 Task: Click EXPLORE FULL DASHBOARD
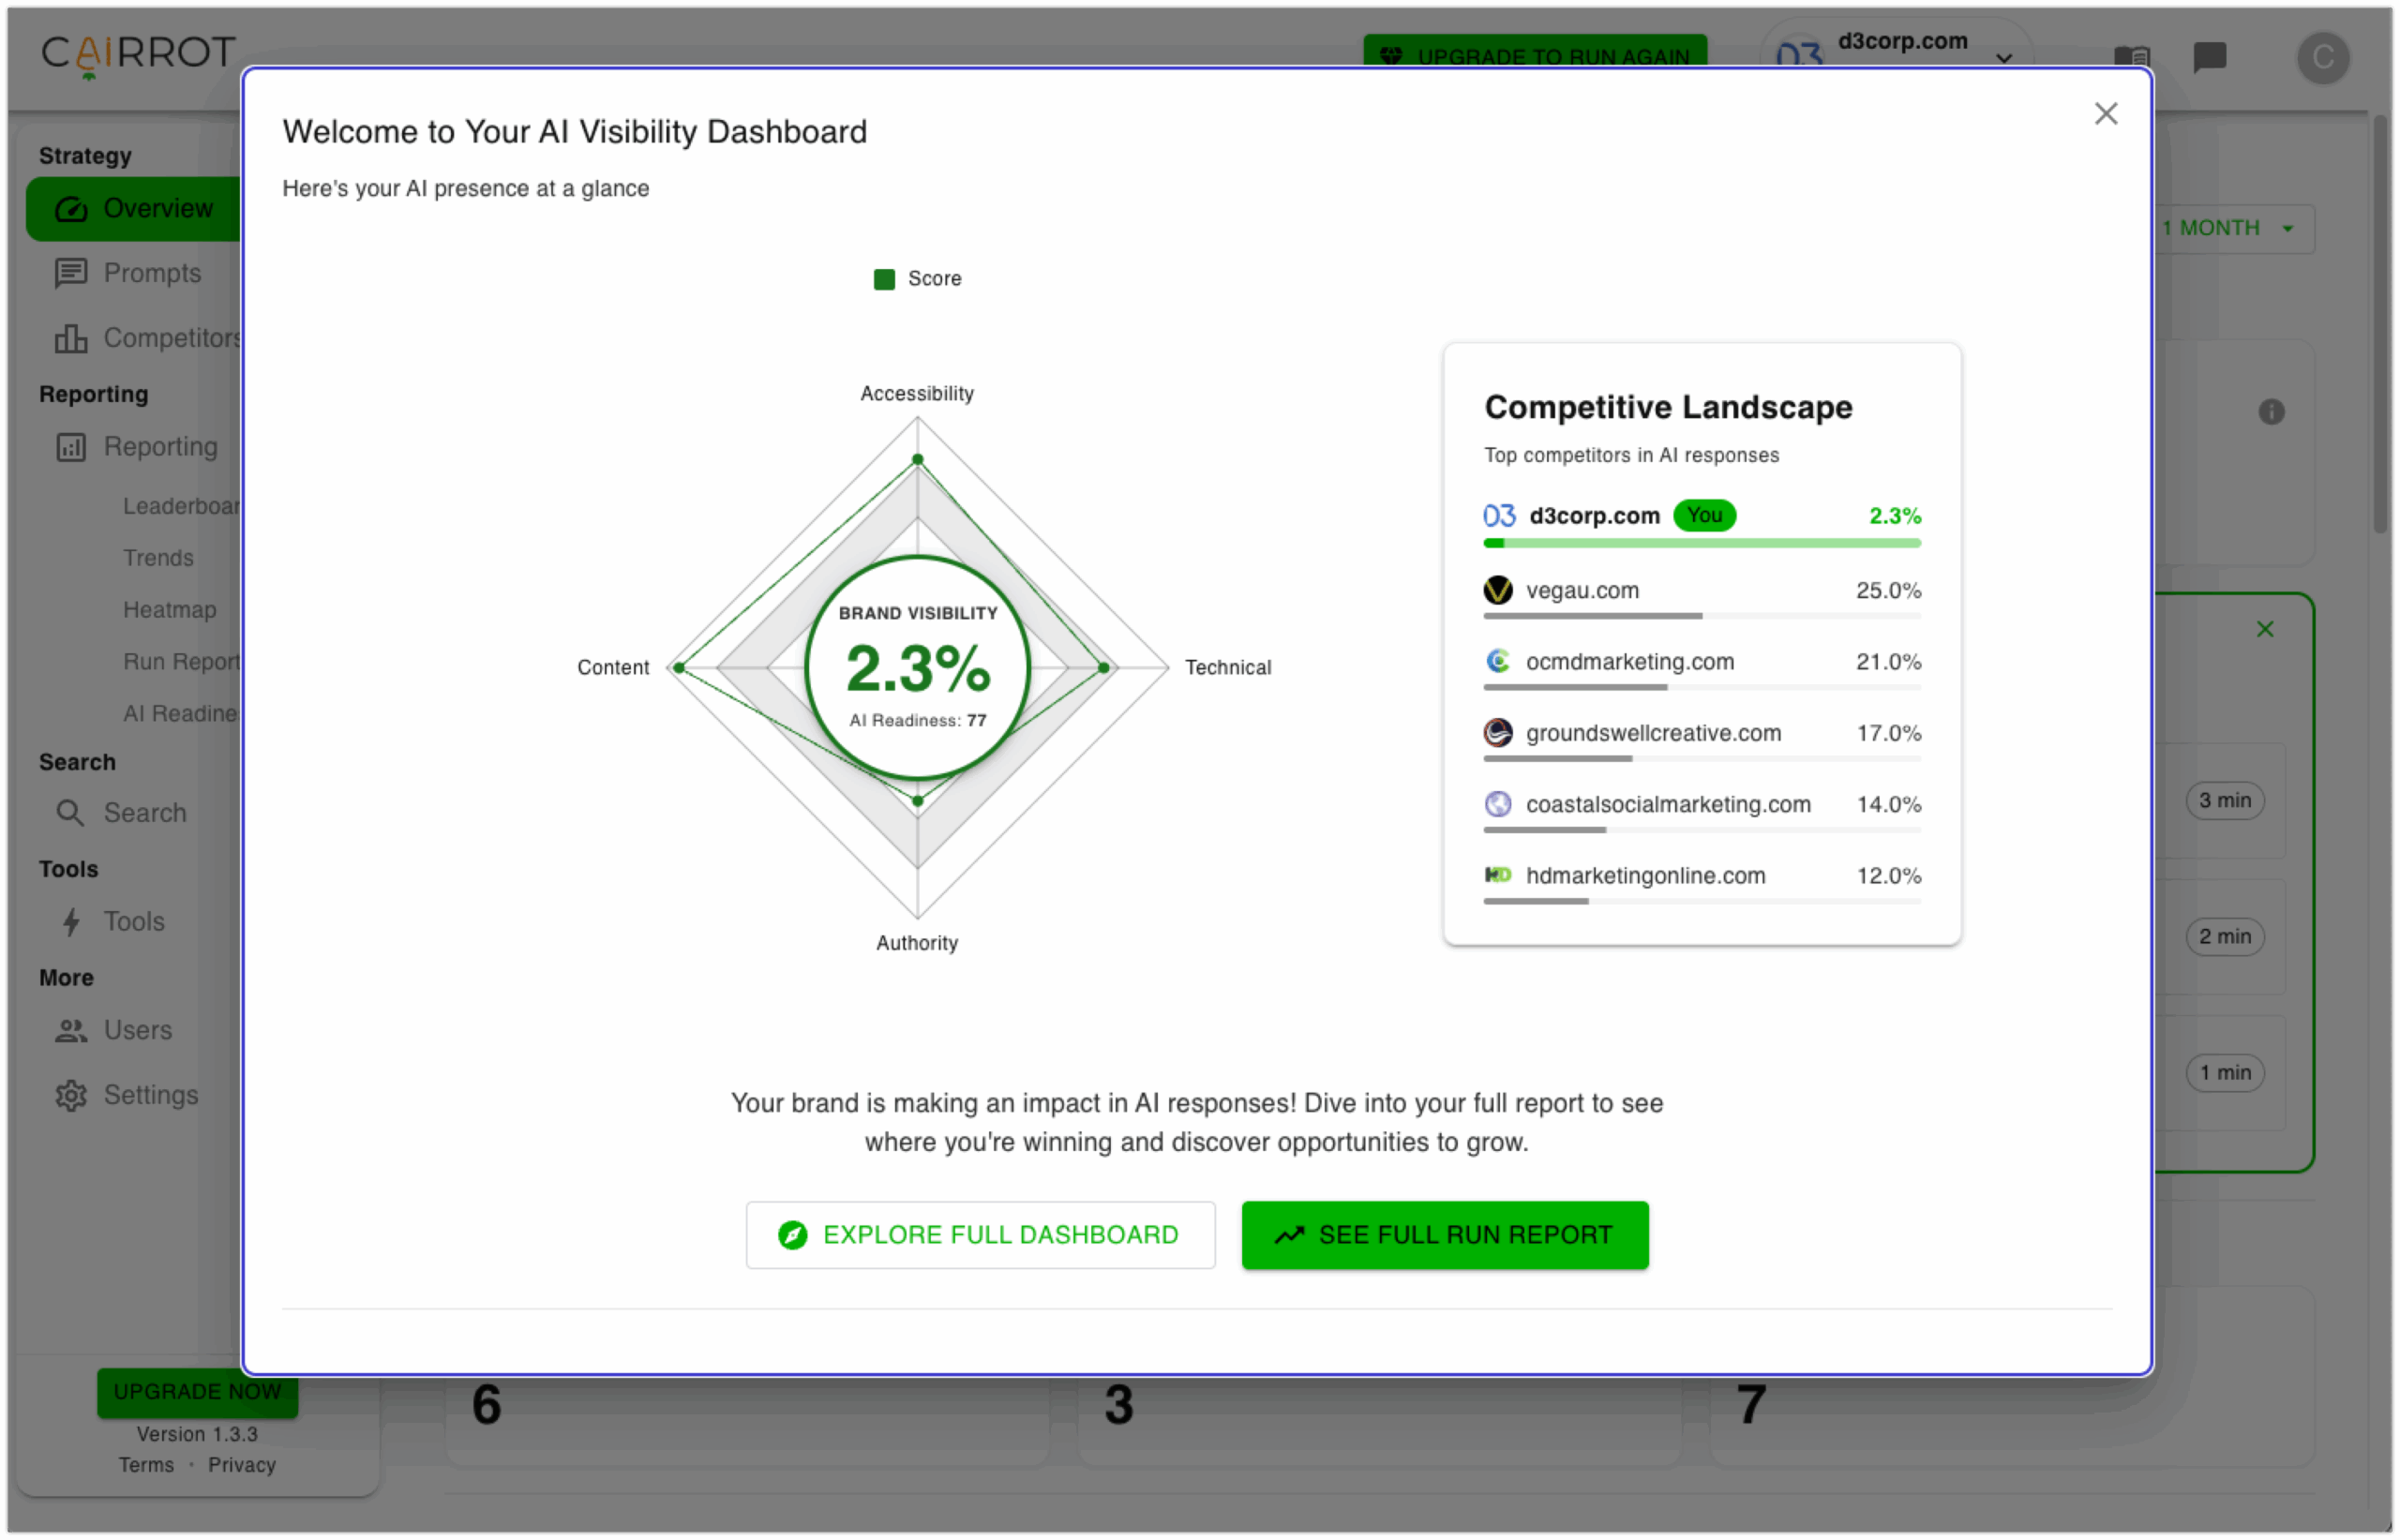click(x=980, y=1234)
